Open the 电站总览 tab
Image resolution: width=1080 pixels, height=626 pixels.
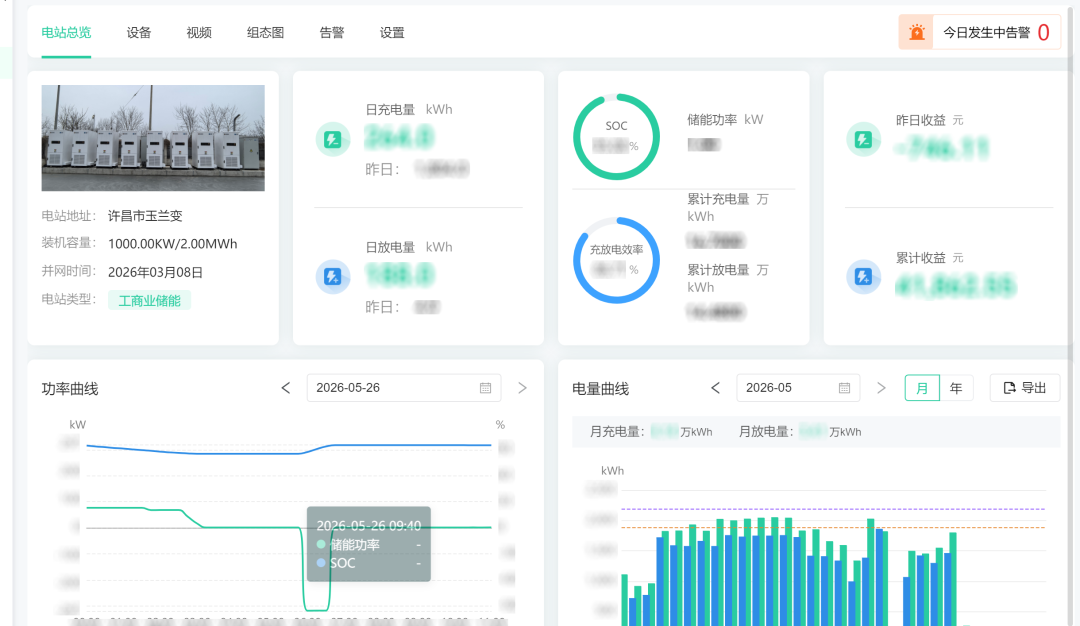(66, 32)
